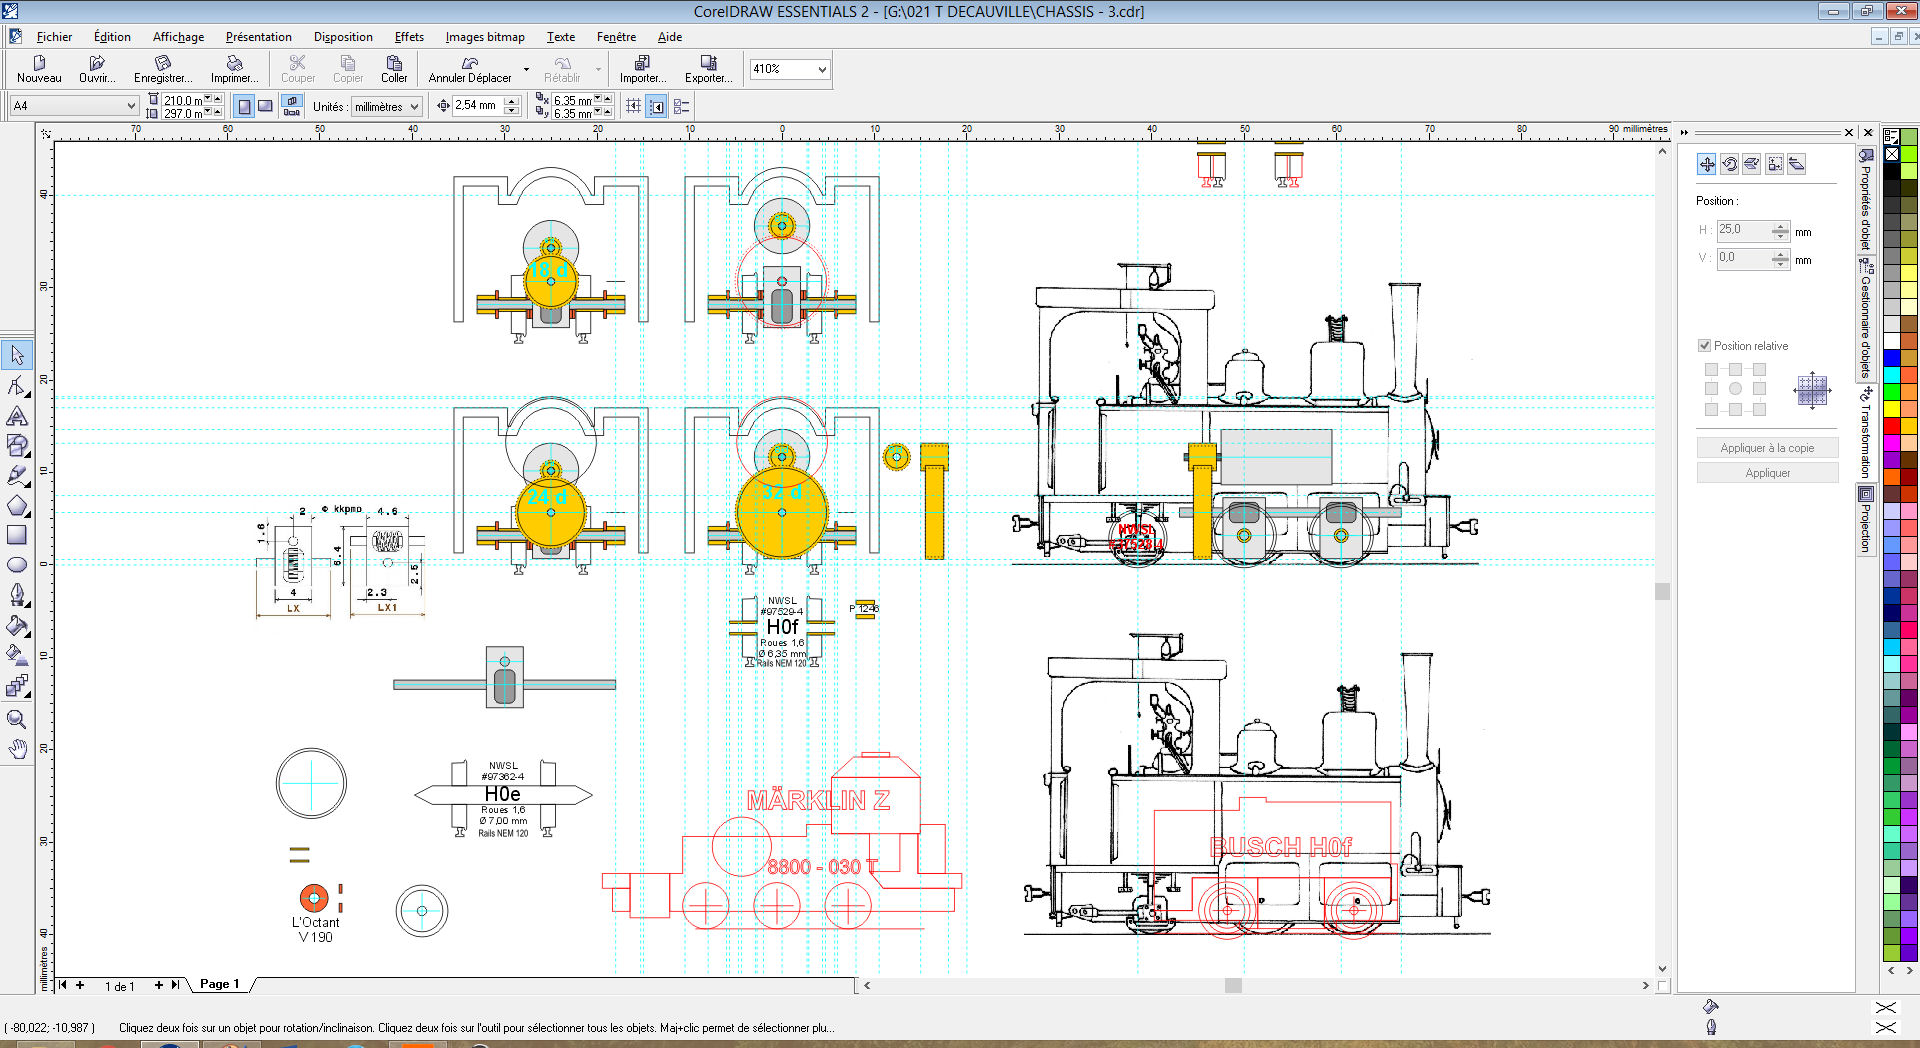Click Coller paste icon

(394, 68)
